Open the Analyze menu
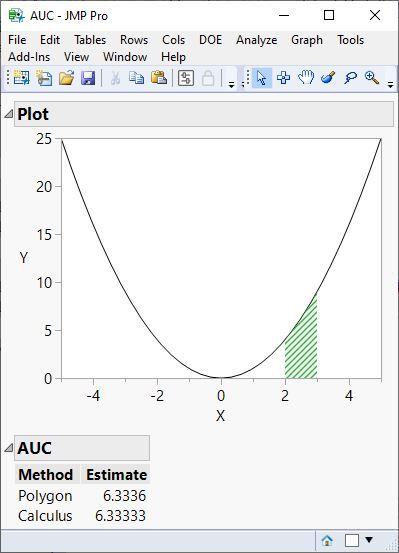The width and height of the screenshot is (399, 553). pyautogui.click(x=256, y=40)
